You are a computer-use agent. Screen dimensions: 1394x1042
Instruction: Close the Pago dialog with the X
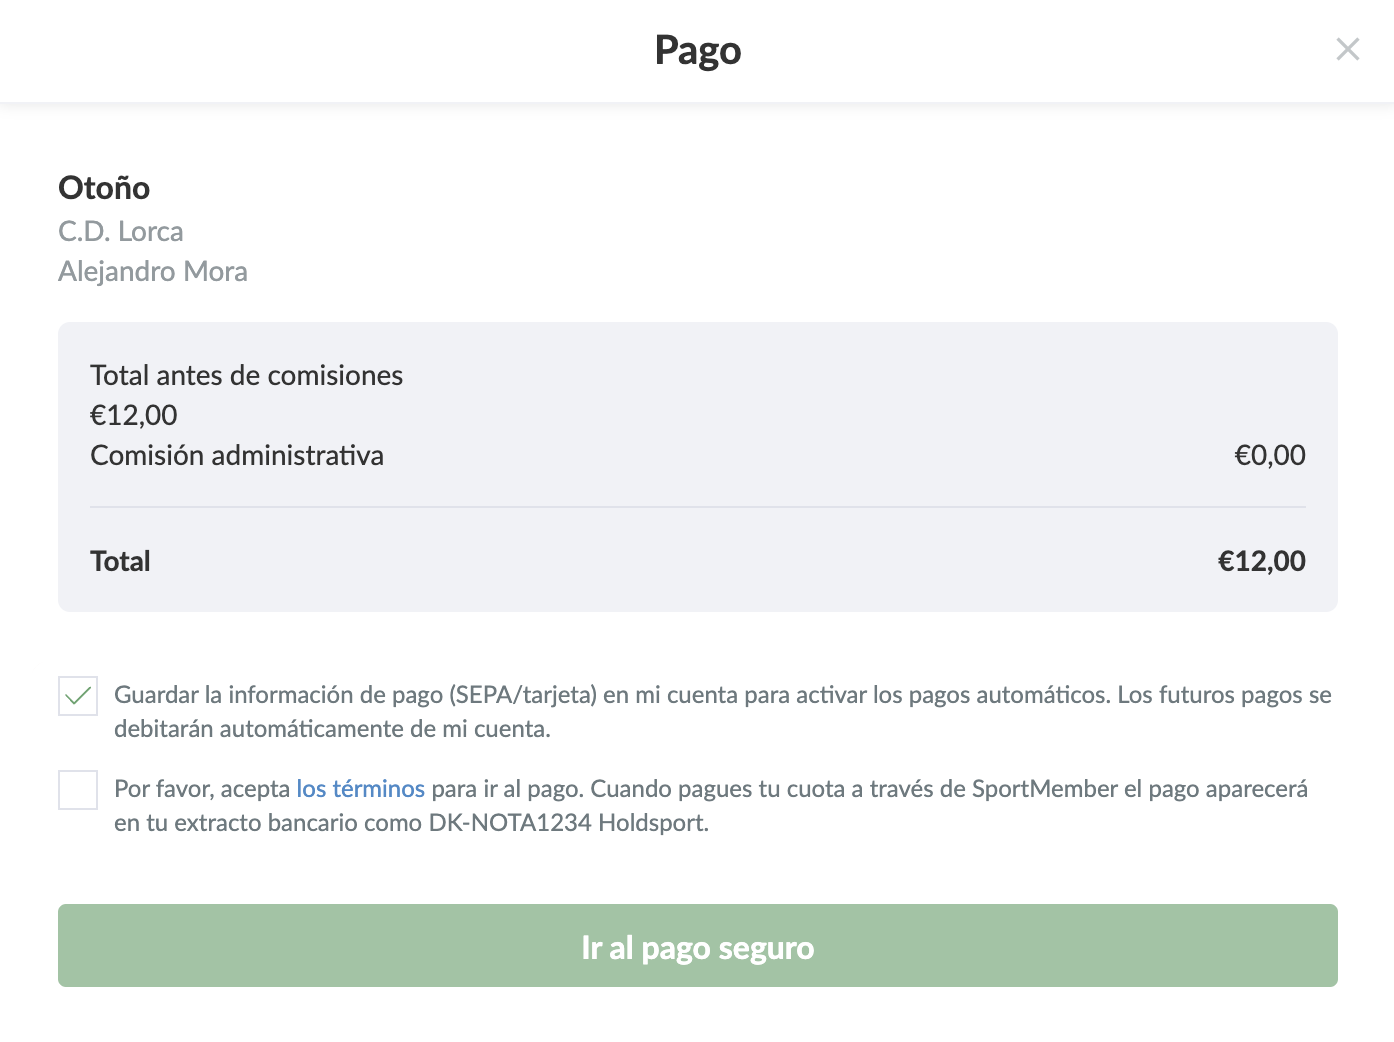tap(1347, 49)
